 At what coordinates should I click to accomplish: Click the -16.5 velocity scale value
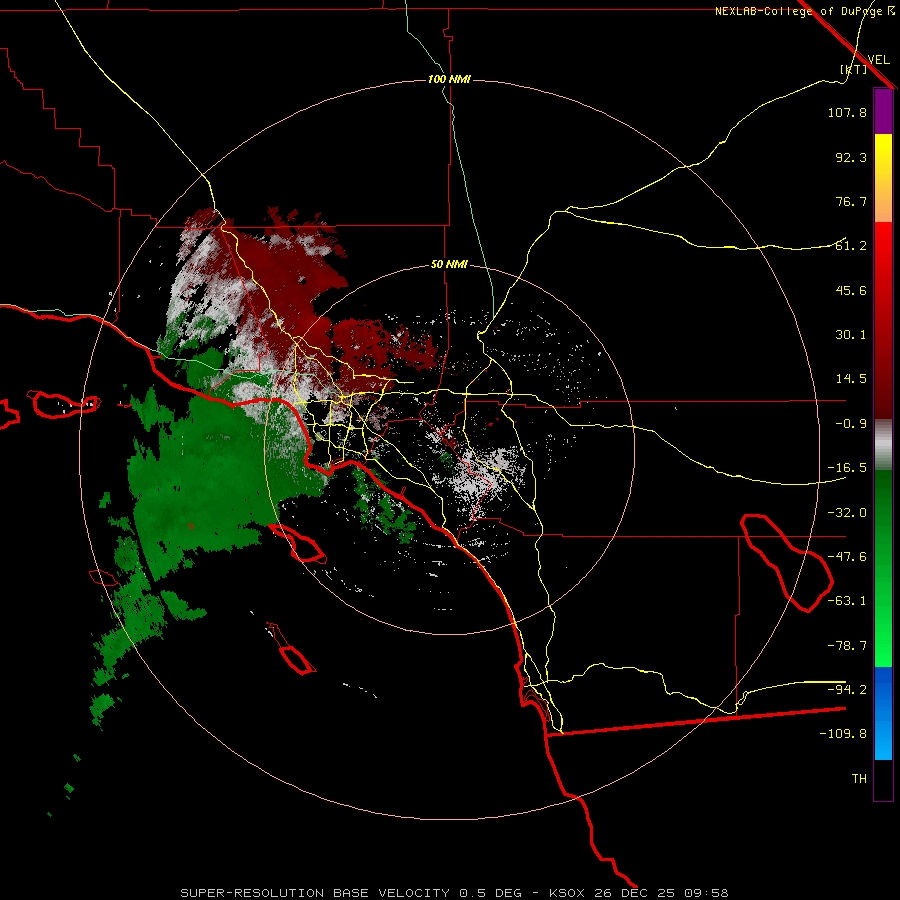tap(847, 468)
